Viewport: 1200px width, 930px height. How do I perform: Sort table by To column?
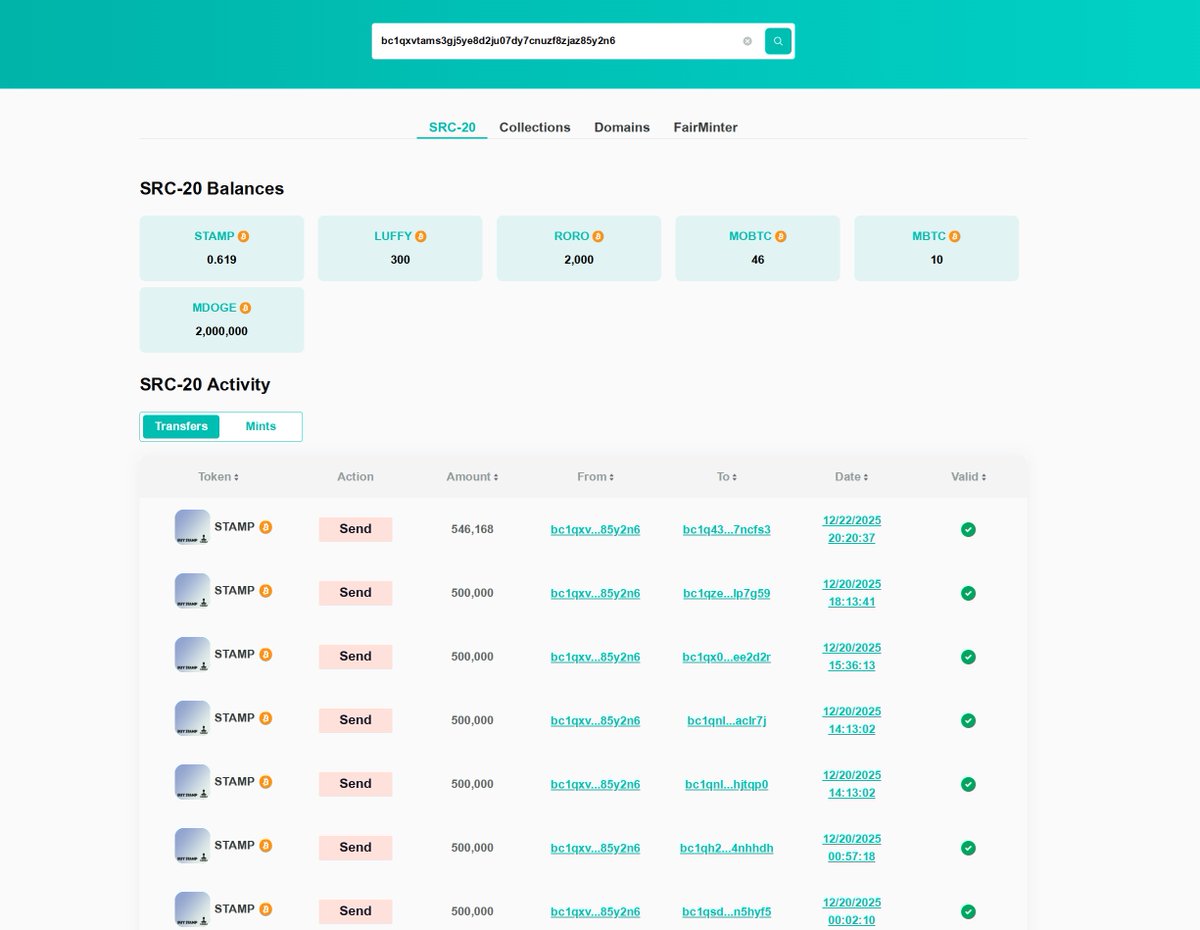point(727,477)
